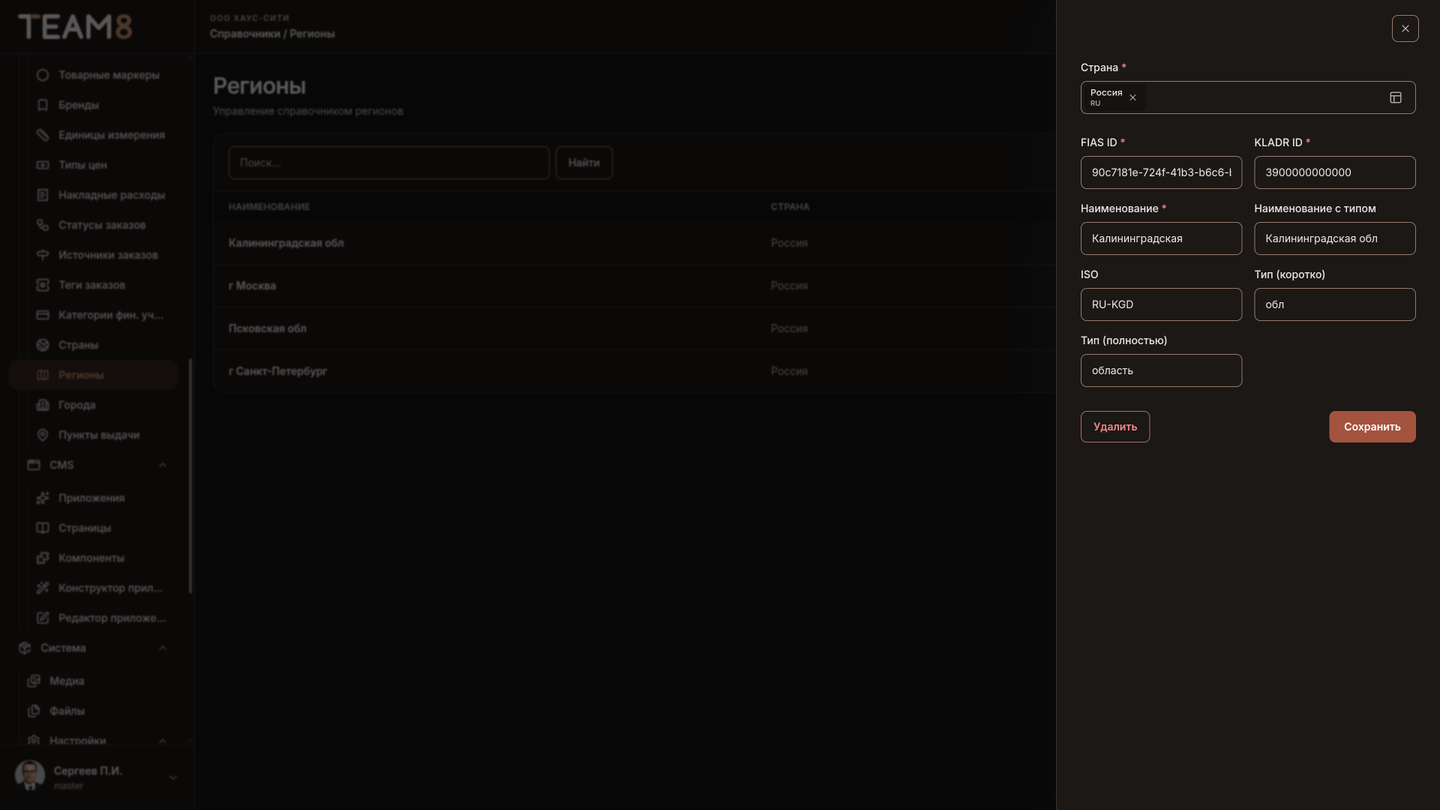The height and width of the screenshot is (810, 1440).
Task: Close the region edit side panel
Action: pyautogui.click(x=1405, y=28)
